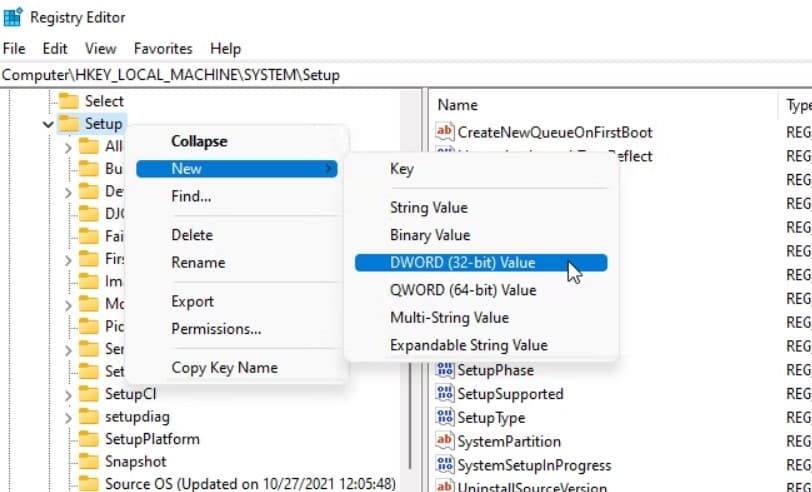Select the SetupPlatform folder
The image size is (812, 492).
click(152, 439)
